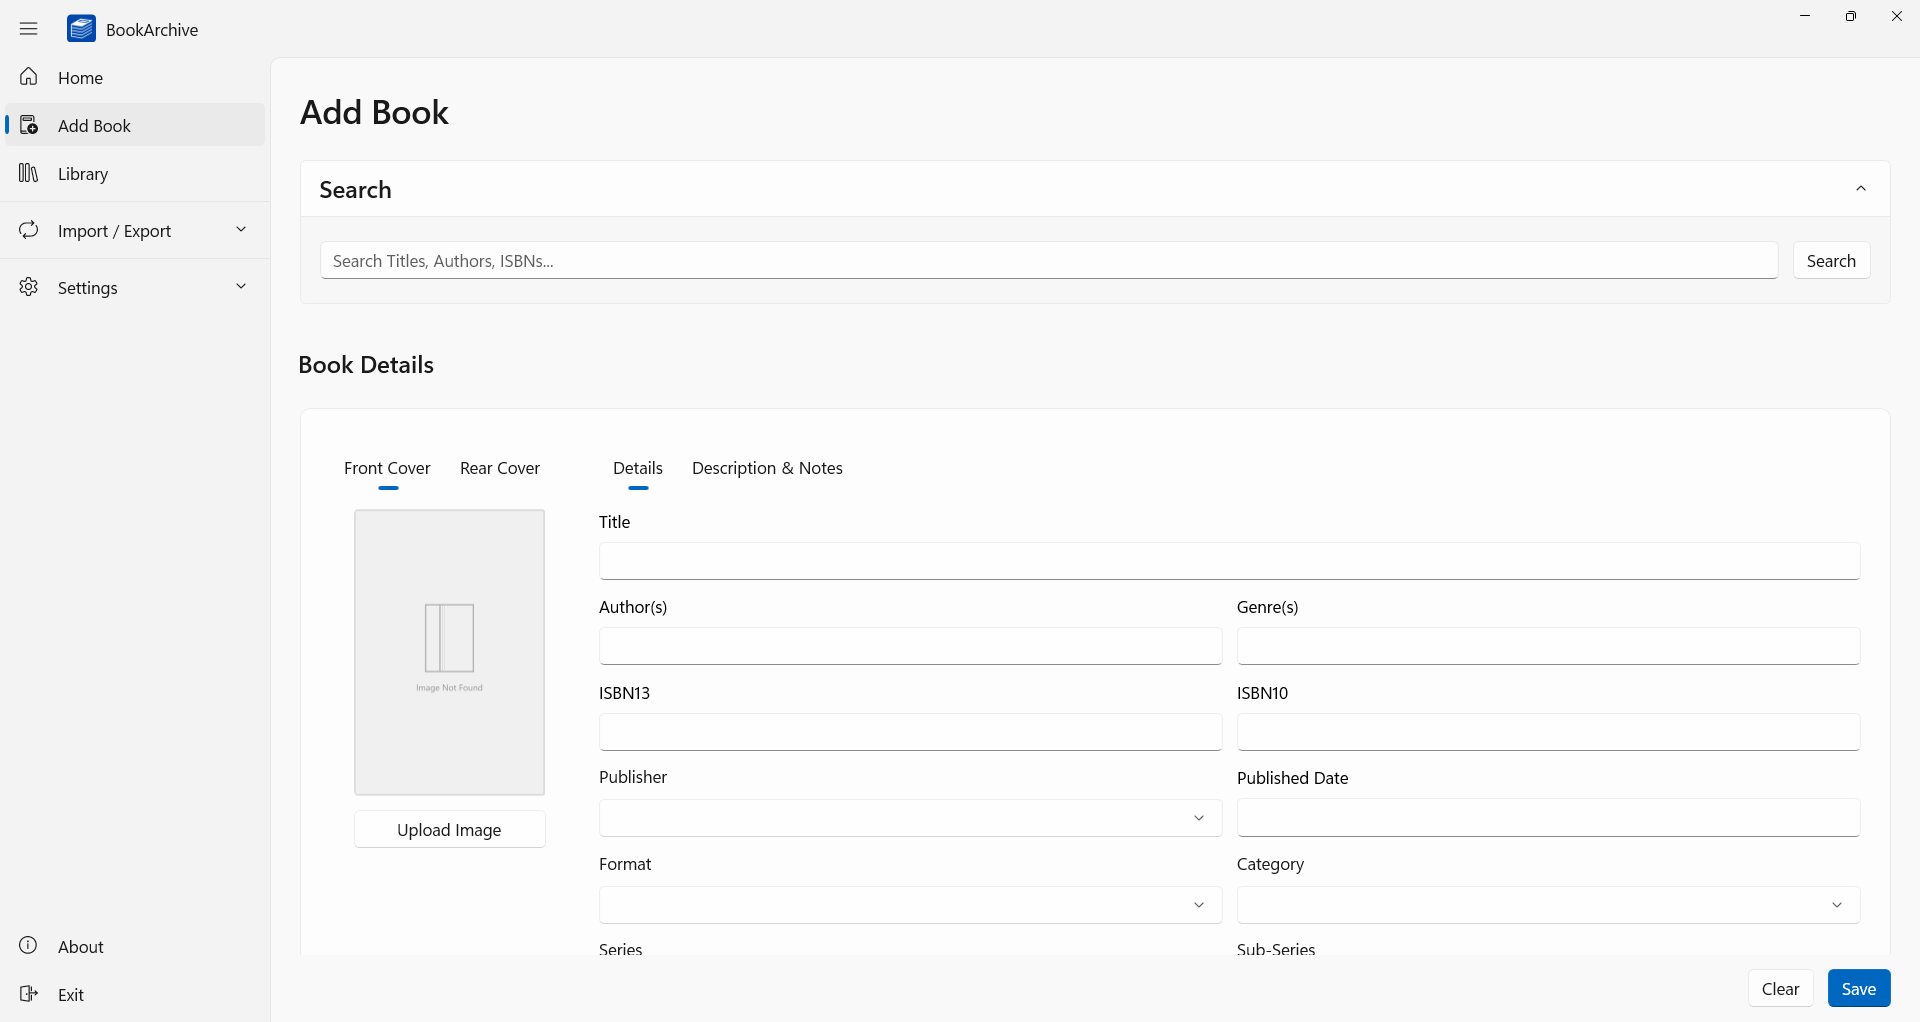Switch to the Rear Cover tab
This screenshot has height=1022, width=1920.
click(499, 468)
